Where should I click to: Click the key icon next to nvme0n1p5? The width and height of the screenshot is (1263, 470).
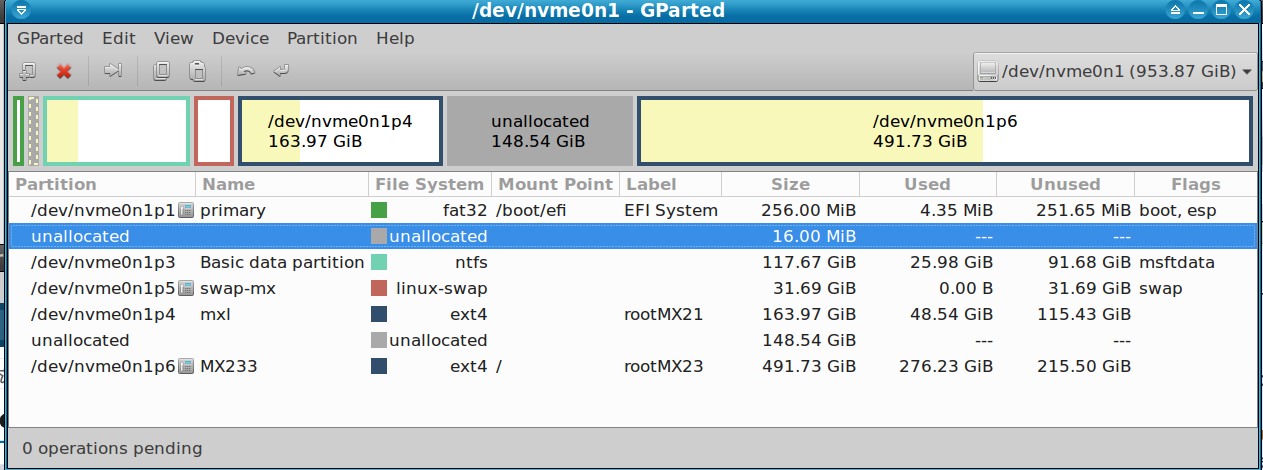pyautogui.click(x=185, y=288)
